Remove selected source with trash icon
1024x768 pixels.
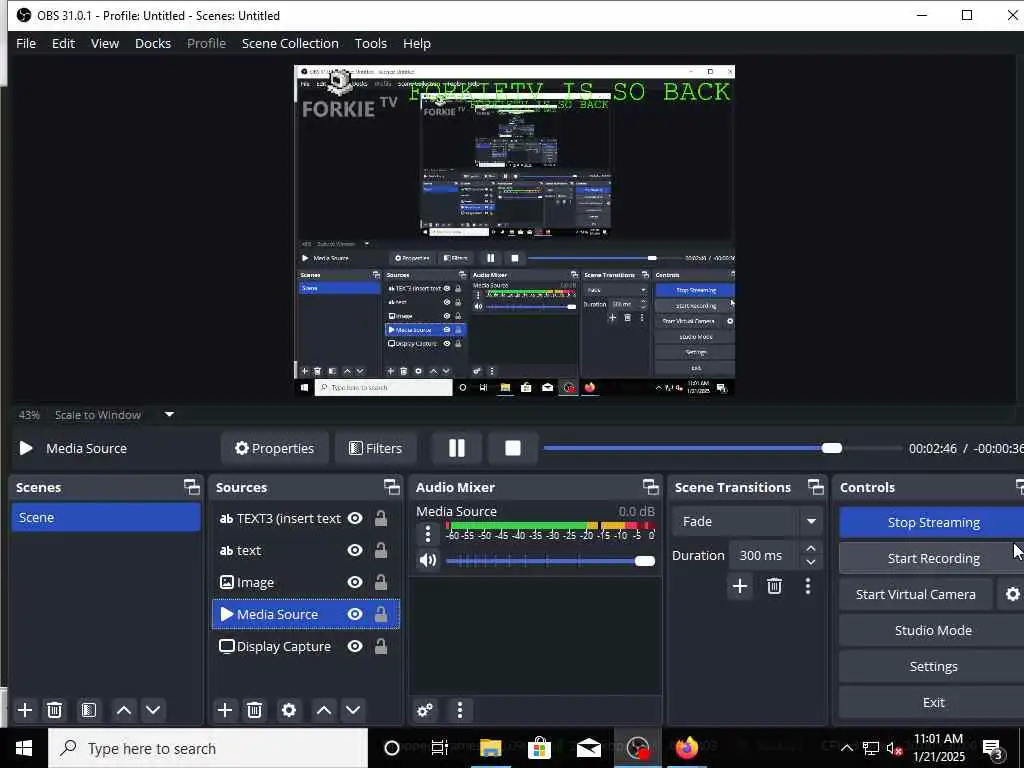[255, 710]
